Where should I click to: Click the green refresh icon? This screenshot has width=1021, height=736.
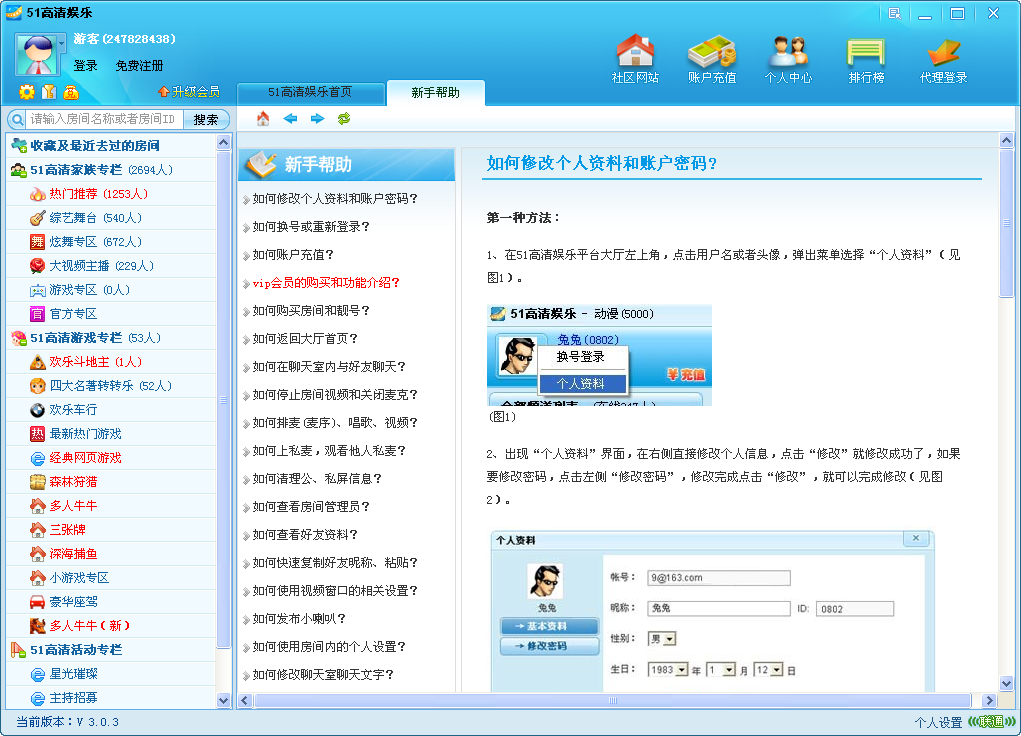pyautogui.click(x=344, y=119)
